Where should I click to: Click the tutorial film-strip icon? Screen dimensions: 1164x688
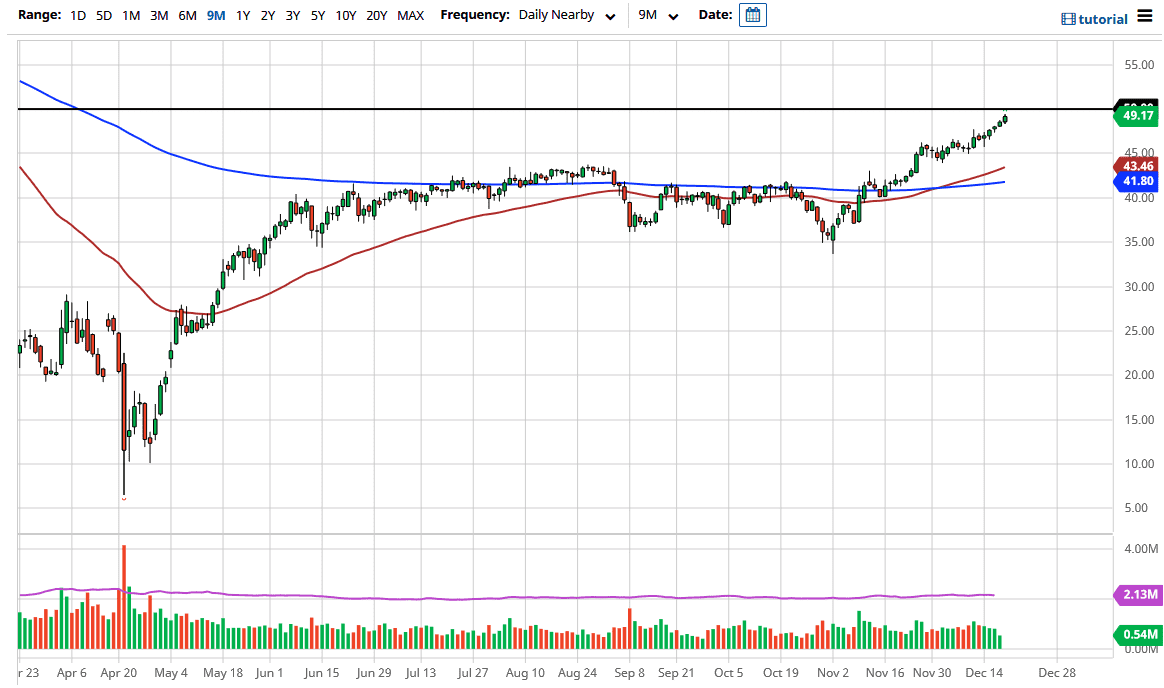pyautogui.click(x=1070, y=17)
